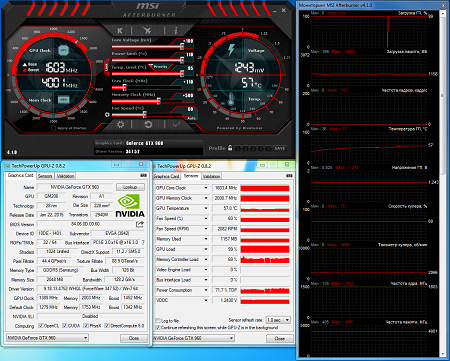Toggle the CUDA checkbox in GPU-Z

tap(64, 326)
